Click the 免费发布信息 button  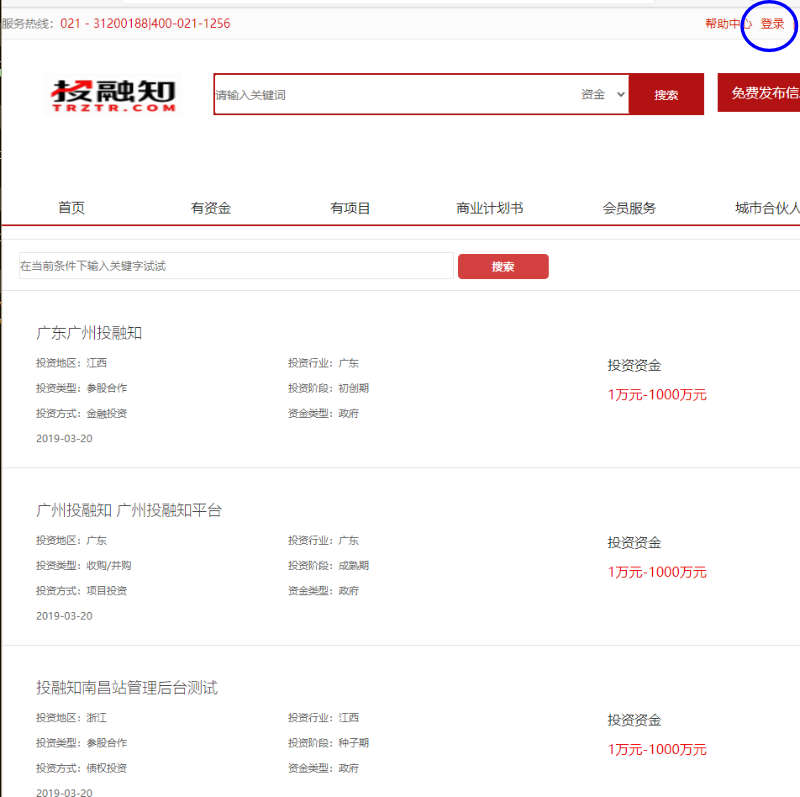pyautogui.click(x=760, y=93)
